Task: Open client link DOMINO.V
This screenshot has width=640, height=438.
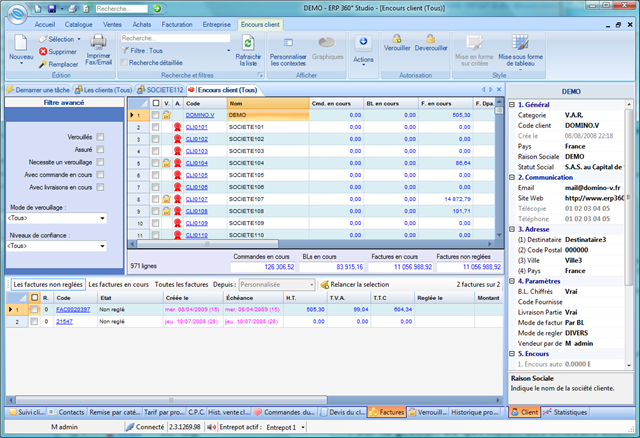Action: [x=200, y=115]
